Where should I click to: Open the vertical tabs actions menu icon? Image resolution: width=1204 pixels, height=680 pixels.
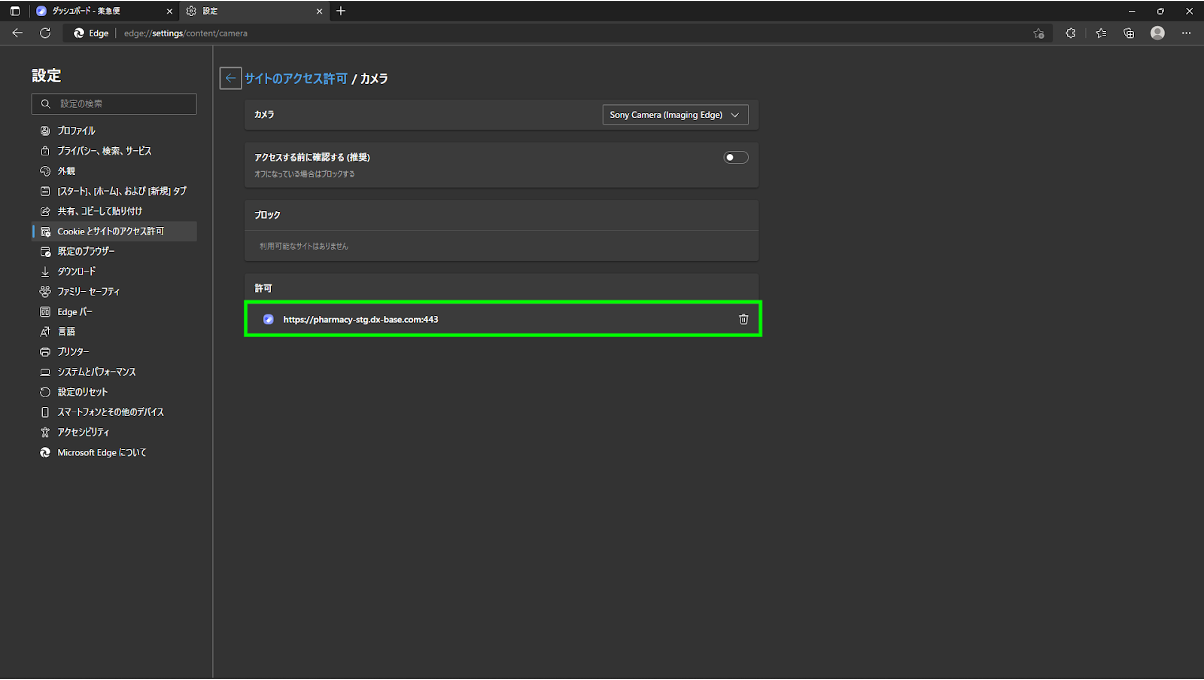pos(15,11)
